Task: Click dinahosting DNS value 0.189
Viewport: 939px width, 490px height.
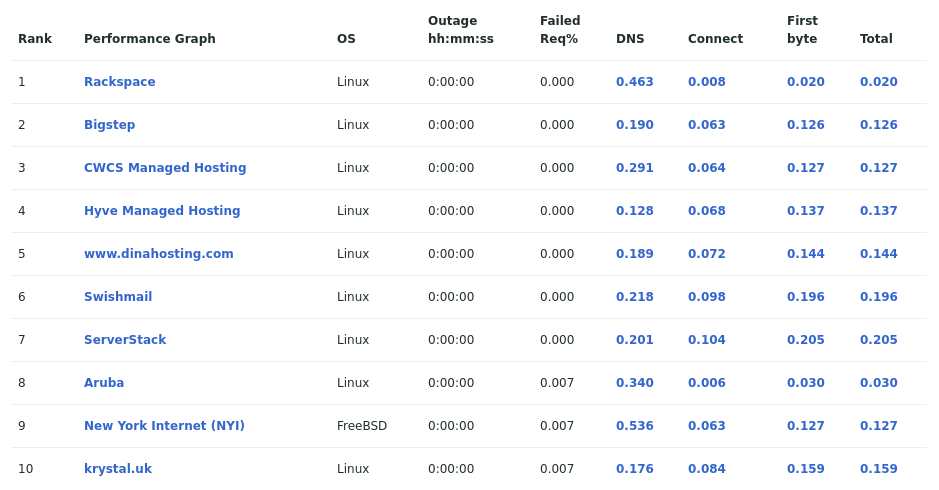Action: [635, 254]
